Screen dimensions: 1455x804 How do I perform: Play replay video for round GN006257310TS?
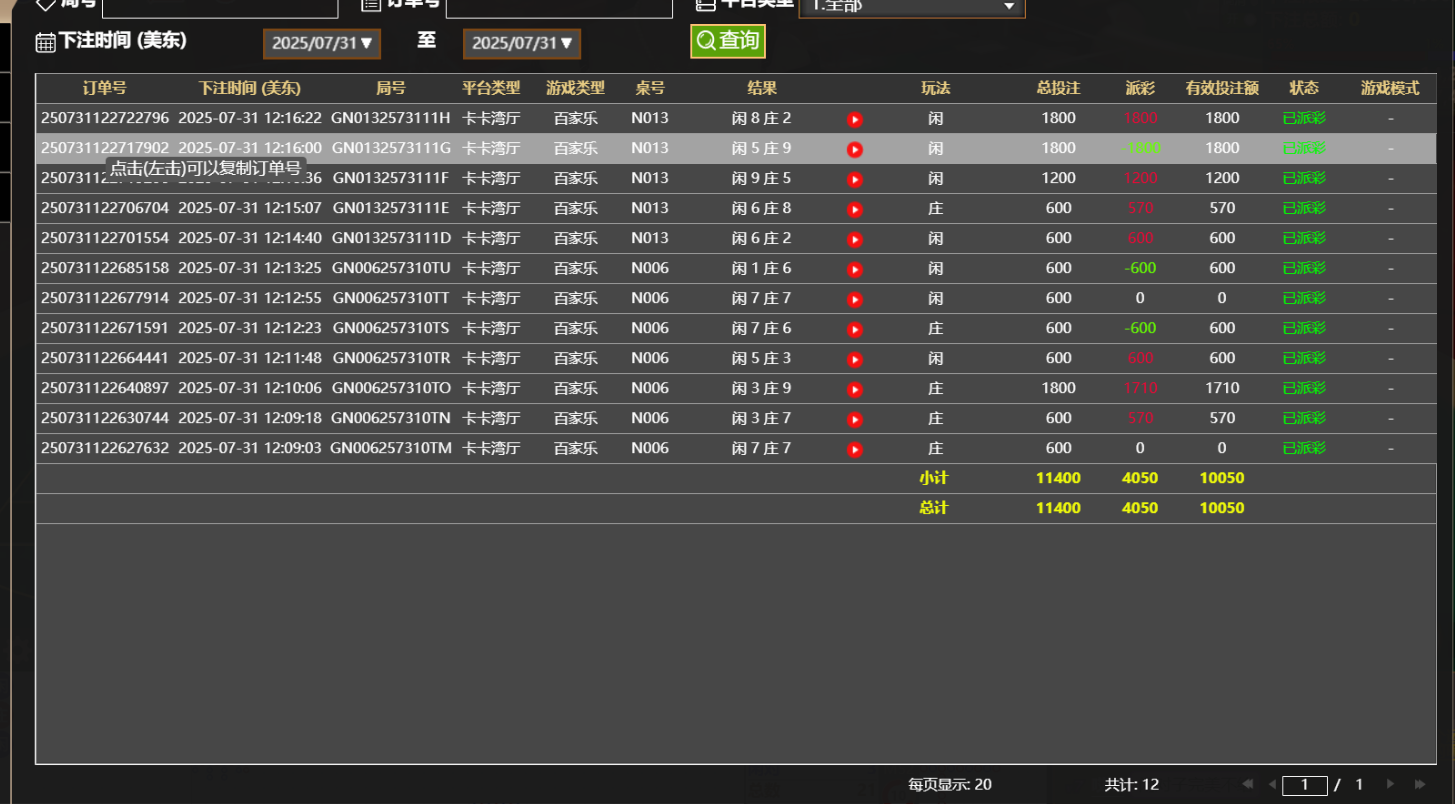[855, 330]
